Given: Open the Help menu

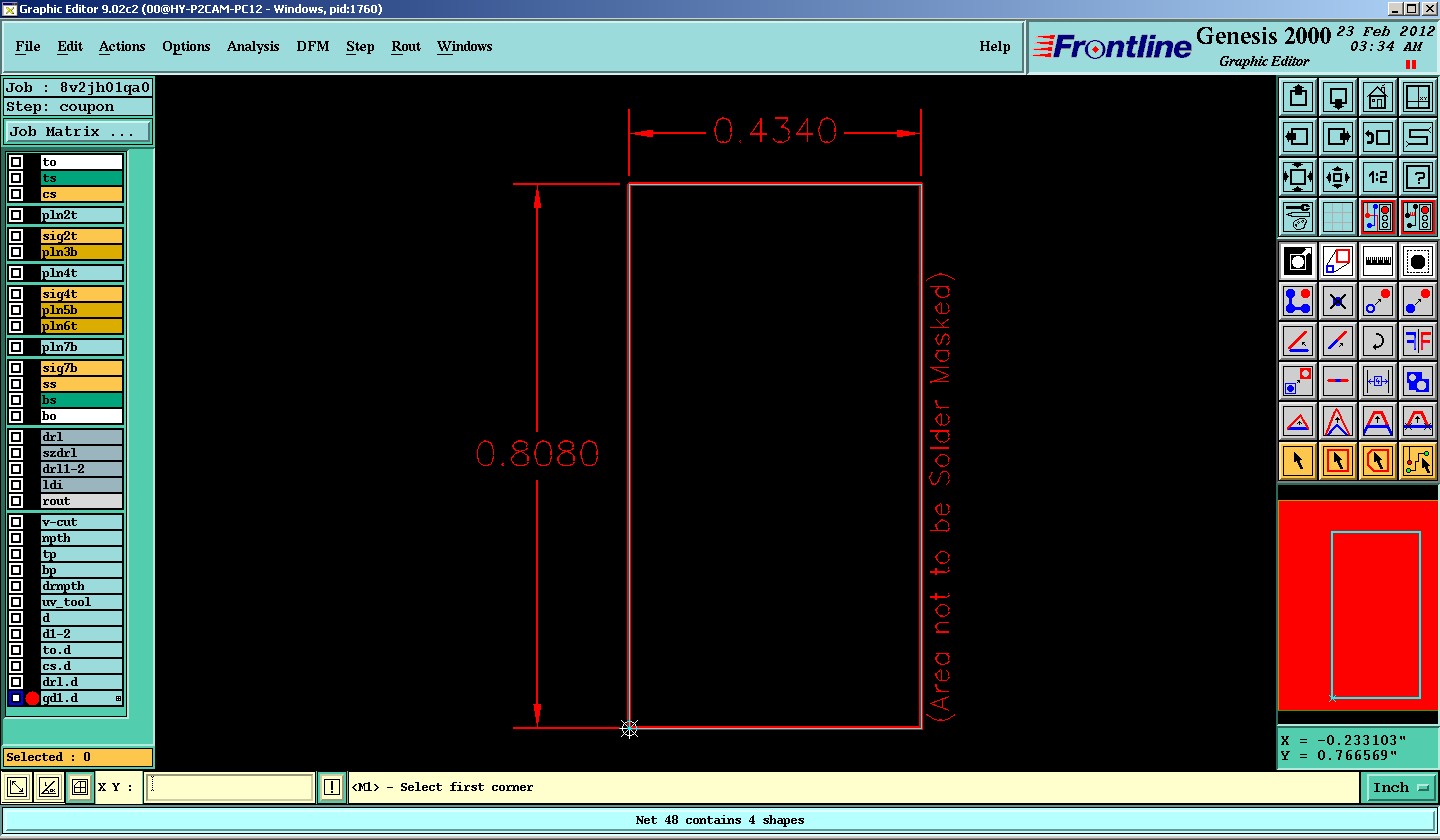Looking at the screenshot, I should [x=994, y=46].
